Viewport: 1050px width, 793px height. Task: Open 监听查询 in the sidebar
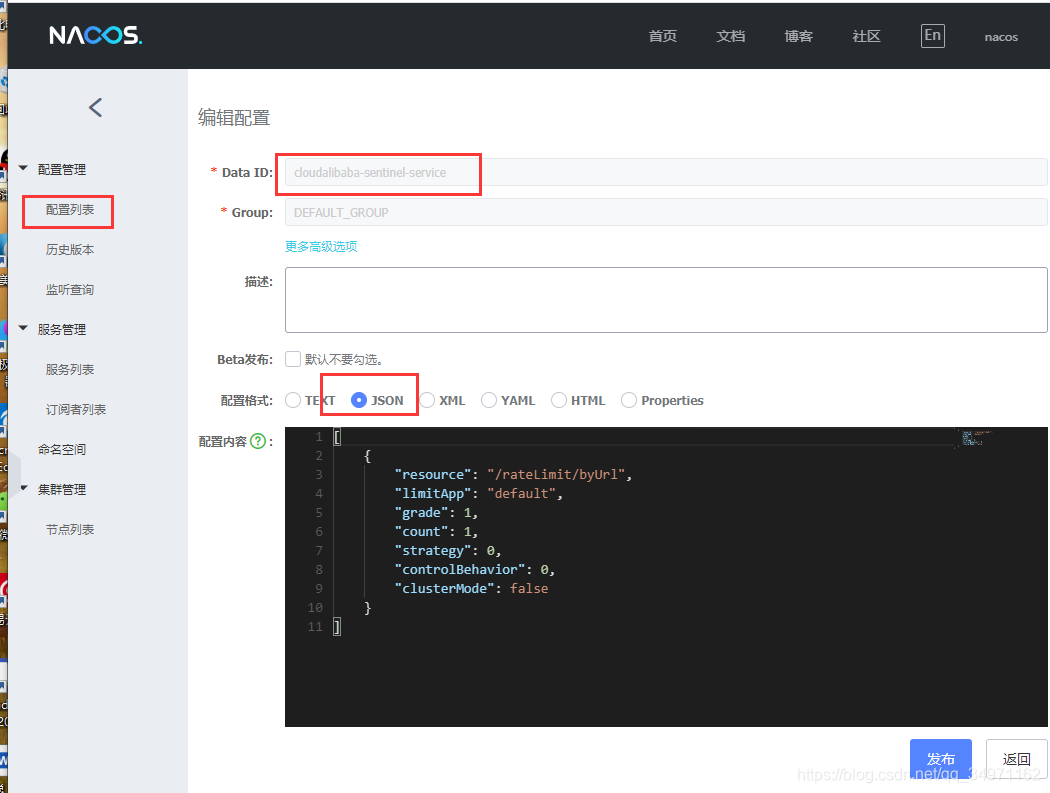[70, 289]
